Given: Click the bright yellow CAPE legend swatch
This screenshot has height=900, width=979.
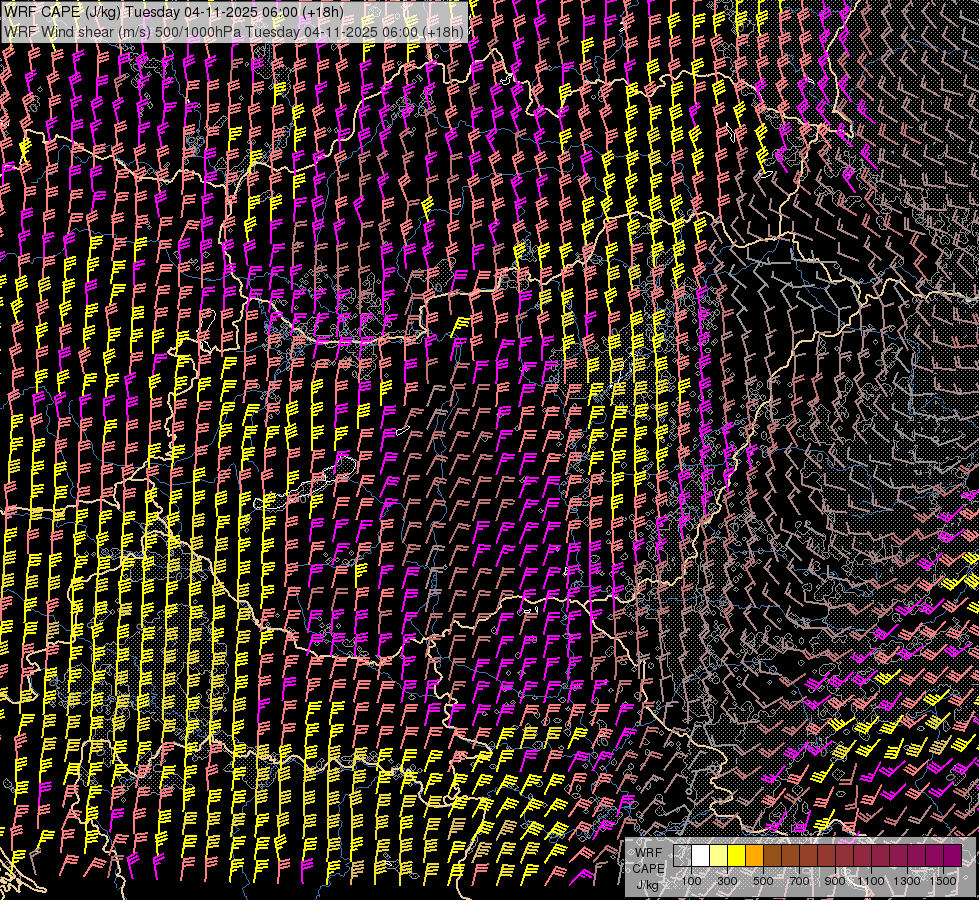Looking at the screenshot, I should tap(736, 855).
